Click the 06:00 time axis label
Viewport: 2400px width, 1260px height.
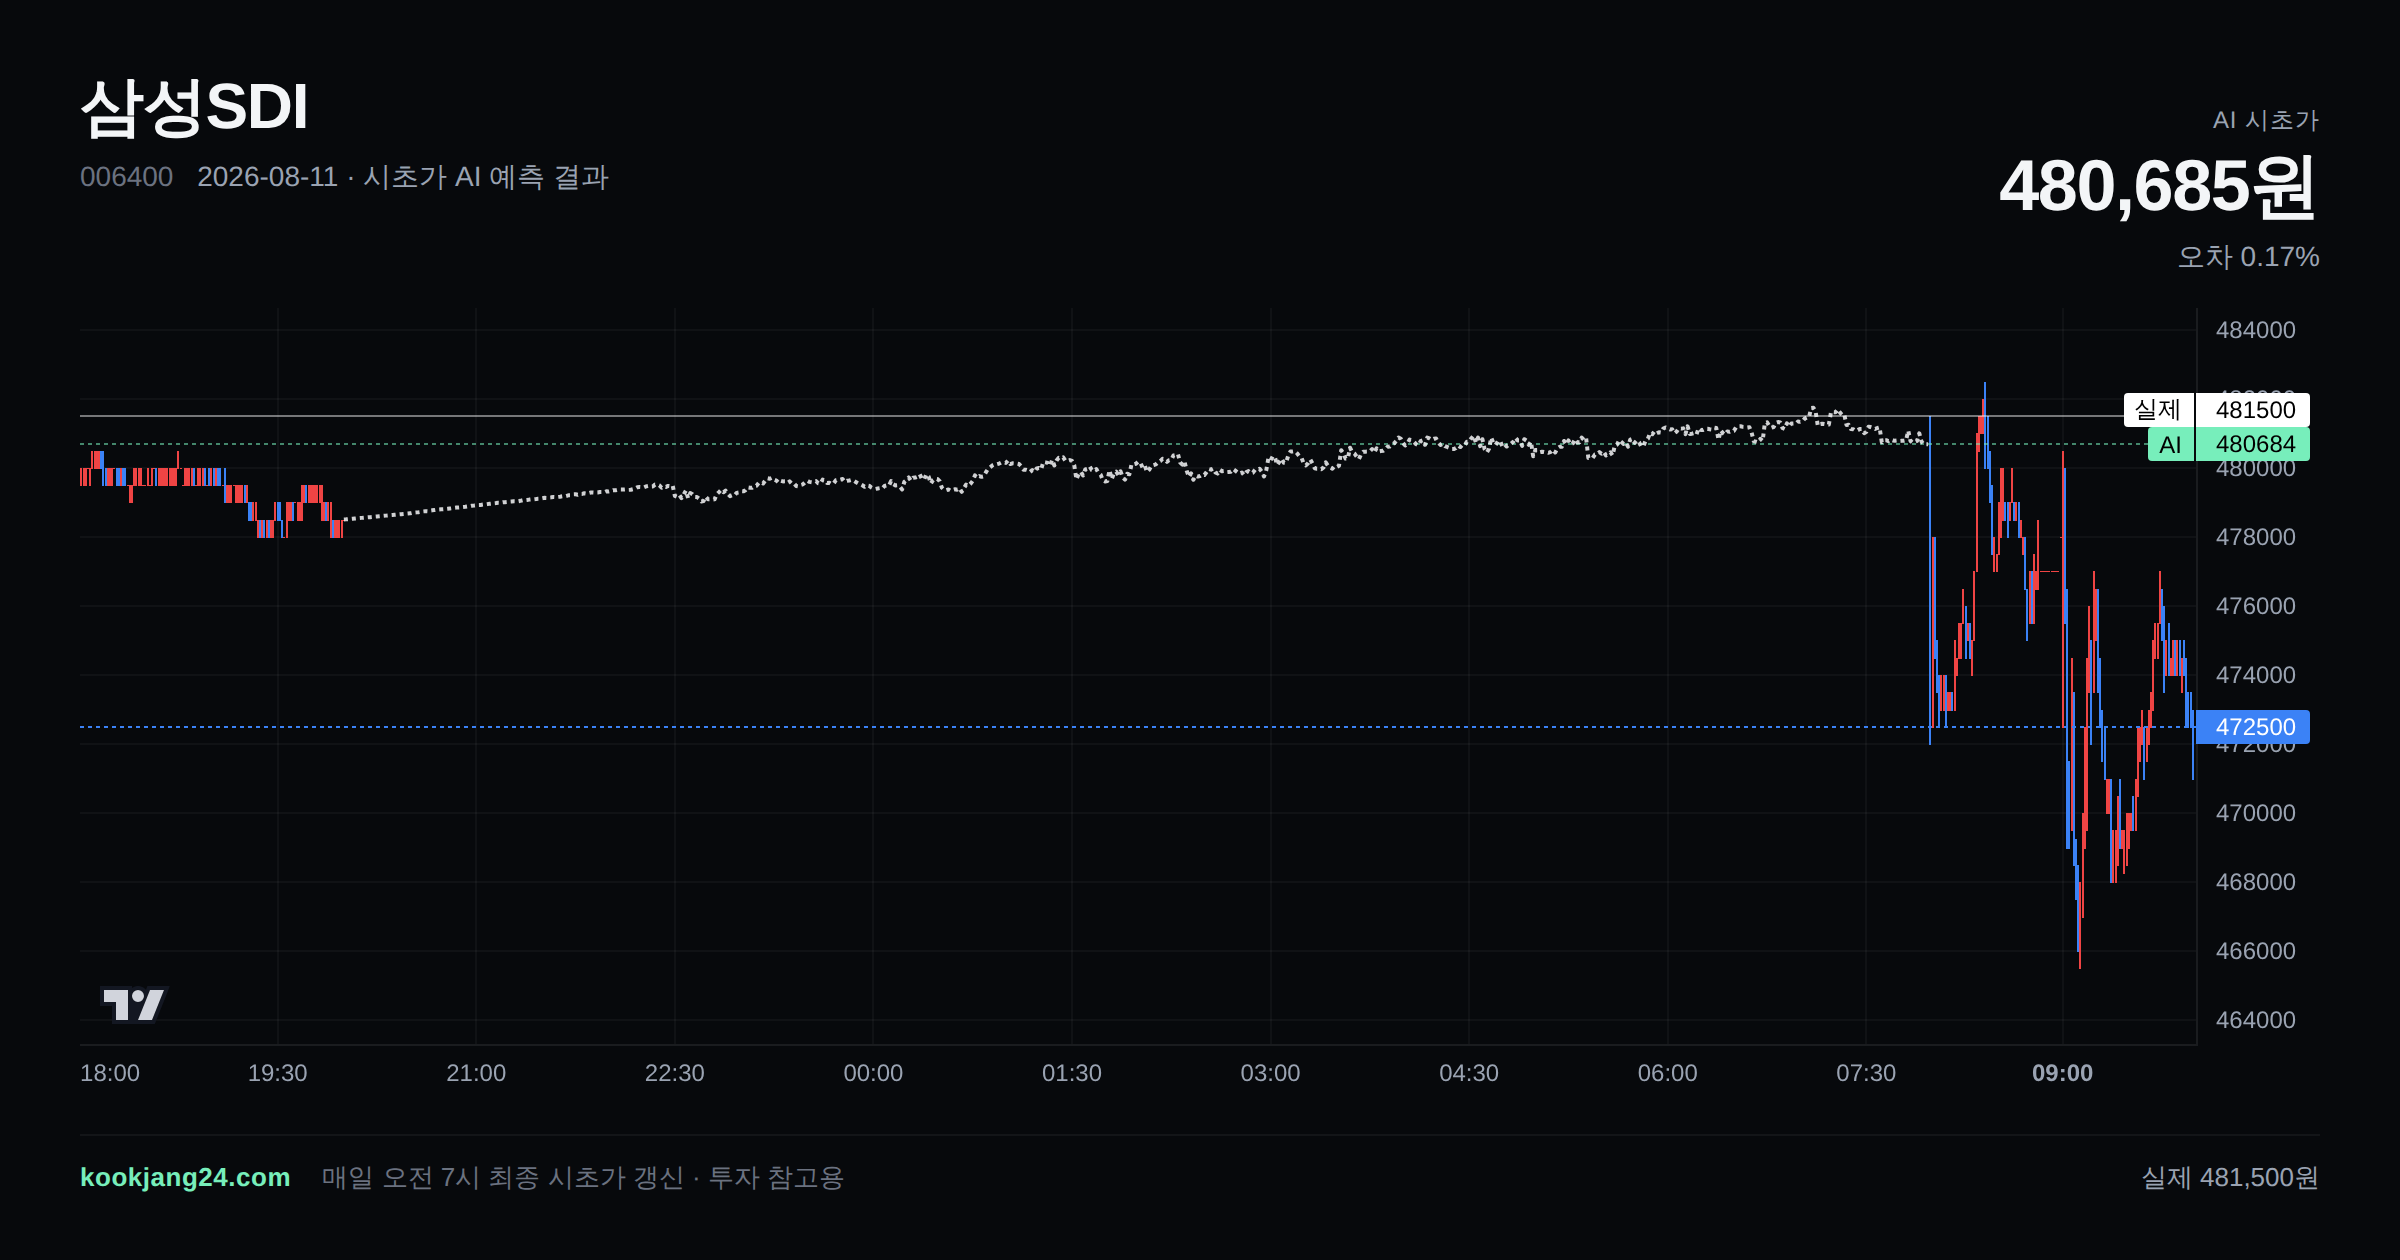click(1667, 1073)
